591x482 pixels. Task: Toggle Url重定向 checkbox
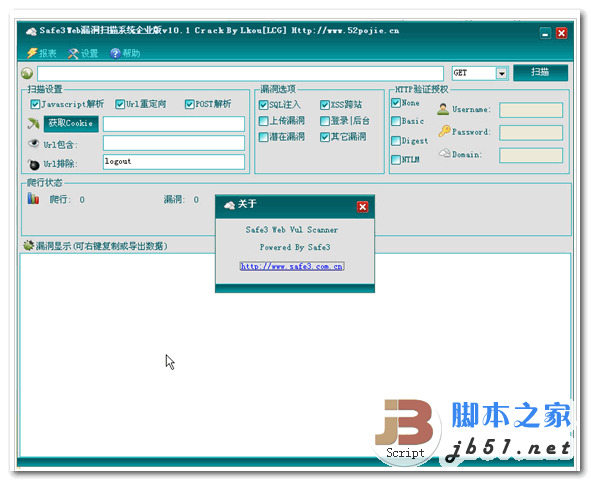(120, 104)
